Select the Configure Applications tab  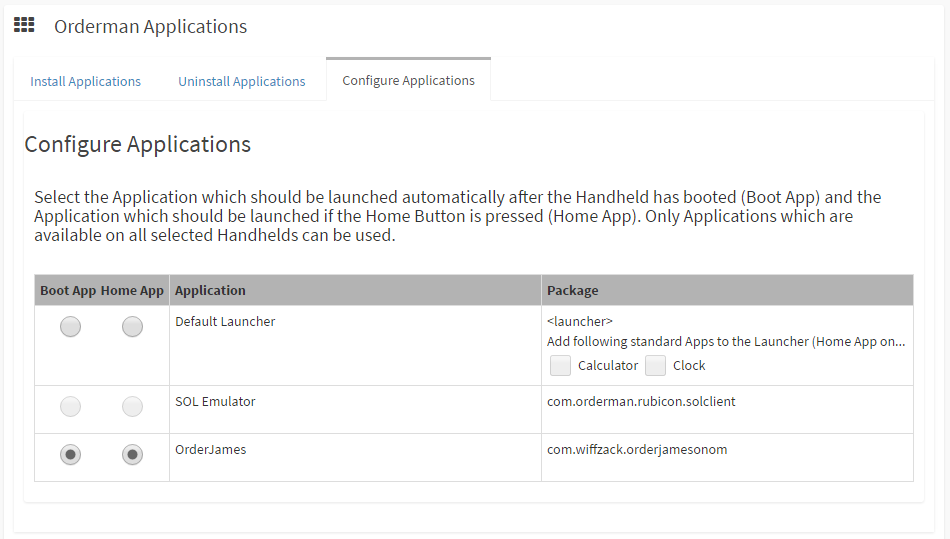tap(408, 80)
